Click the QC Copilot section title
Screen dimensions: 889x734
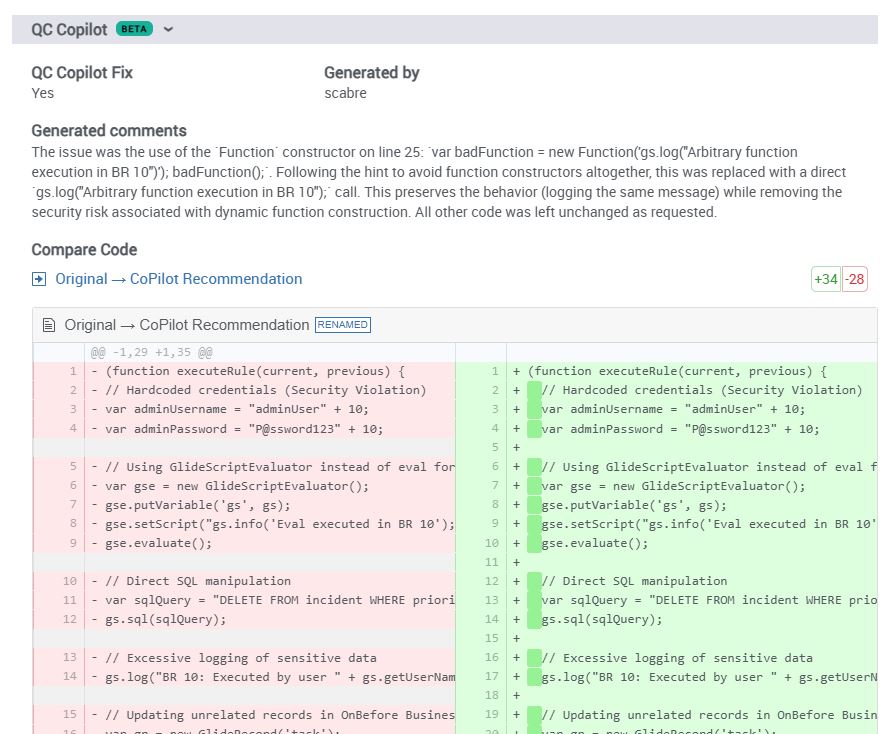69,29
